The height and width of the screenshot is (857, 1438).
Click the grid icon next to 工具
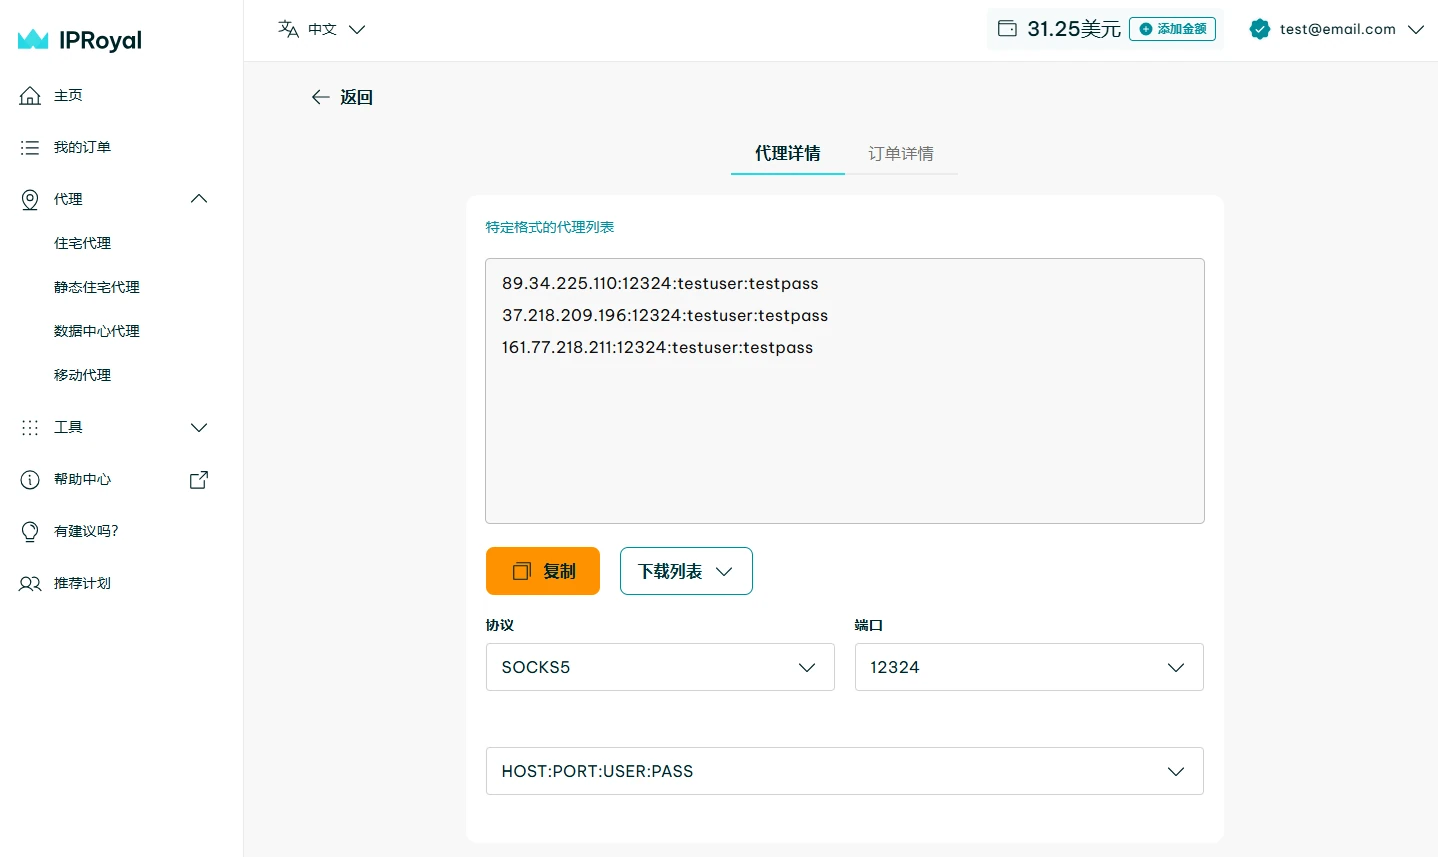(x=30, y=428)
